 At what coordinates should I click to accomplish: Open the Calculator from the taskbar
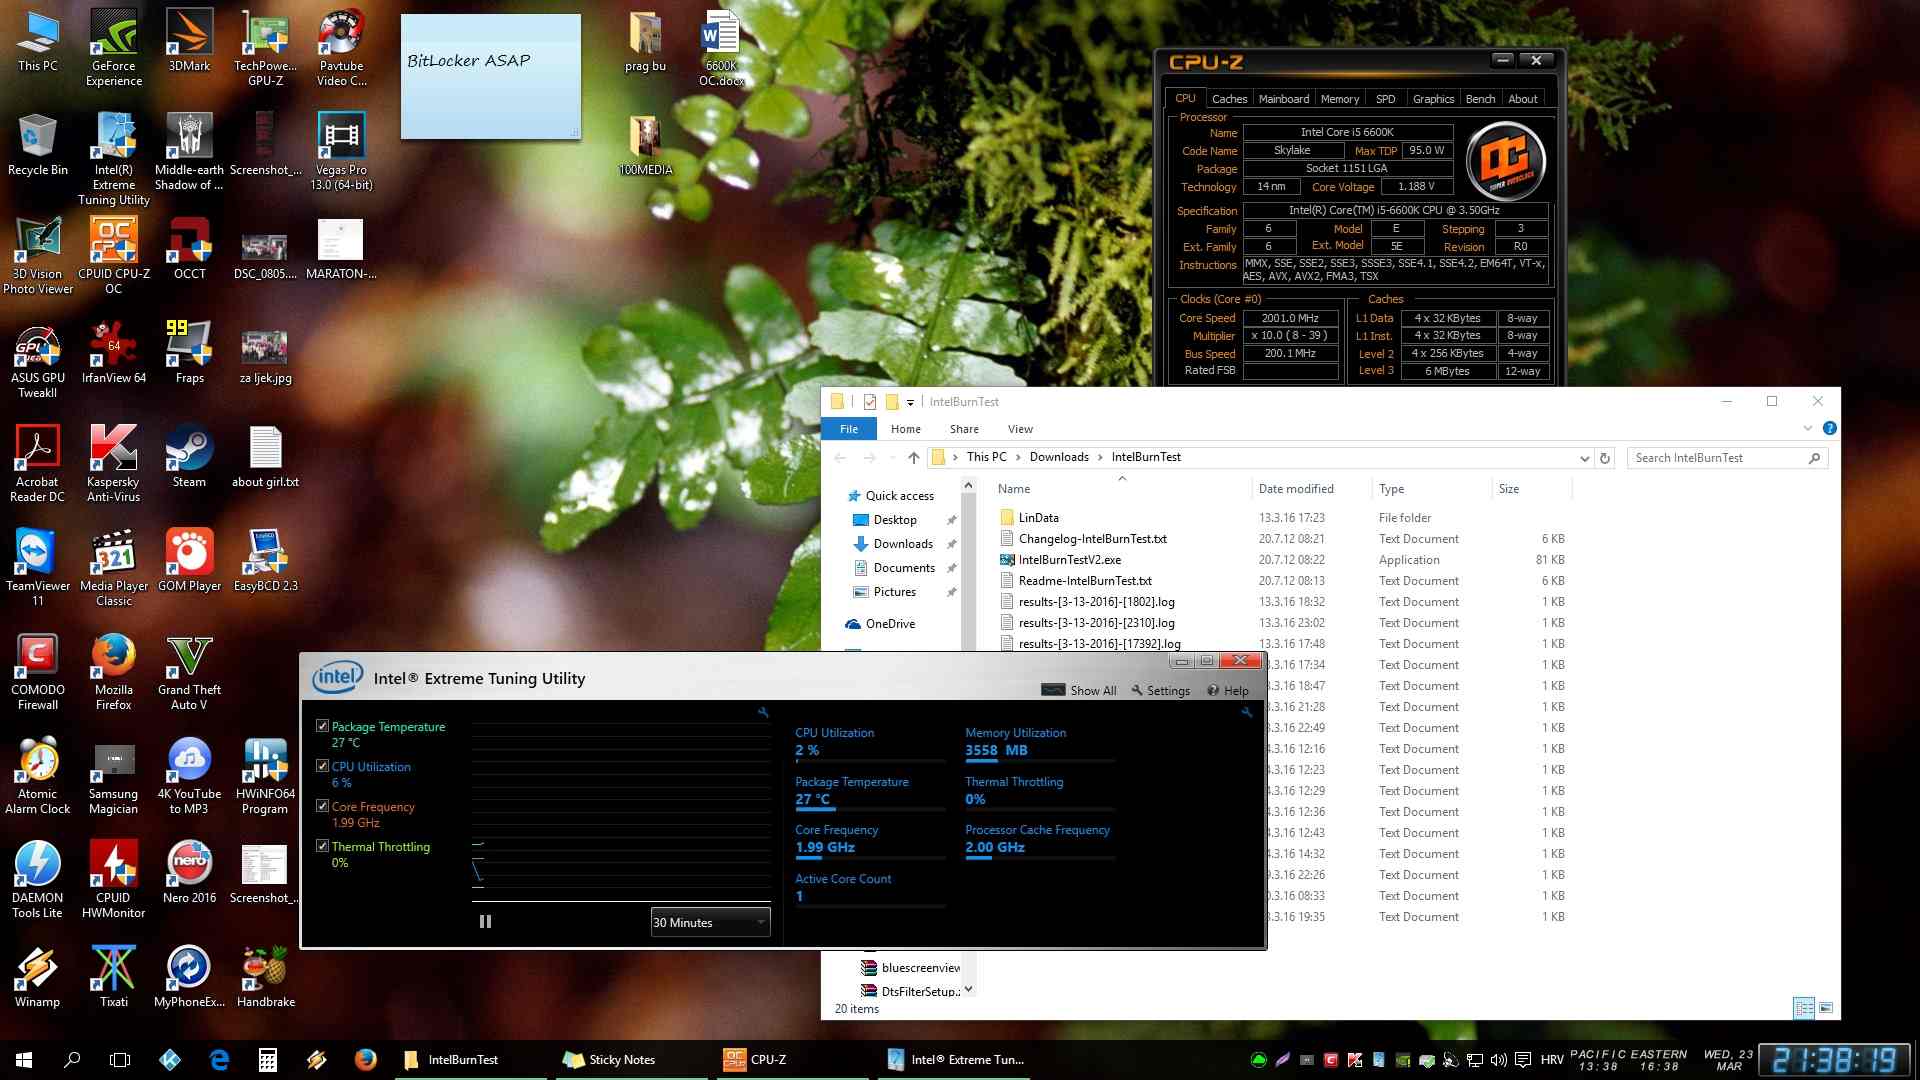coord(267,1060)
